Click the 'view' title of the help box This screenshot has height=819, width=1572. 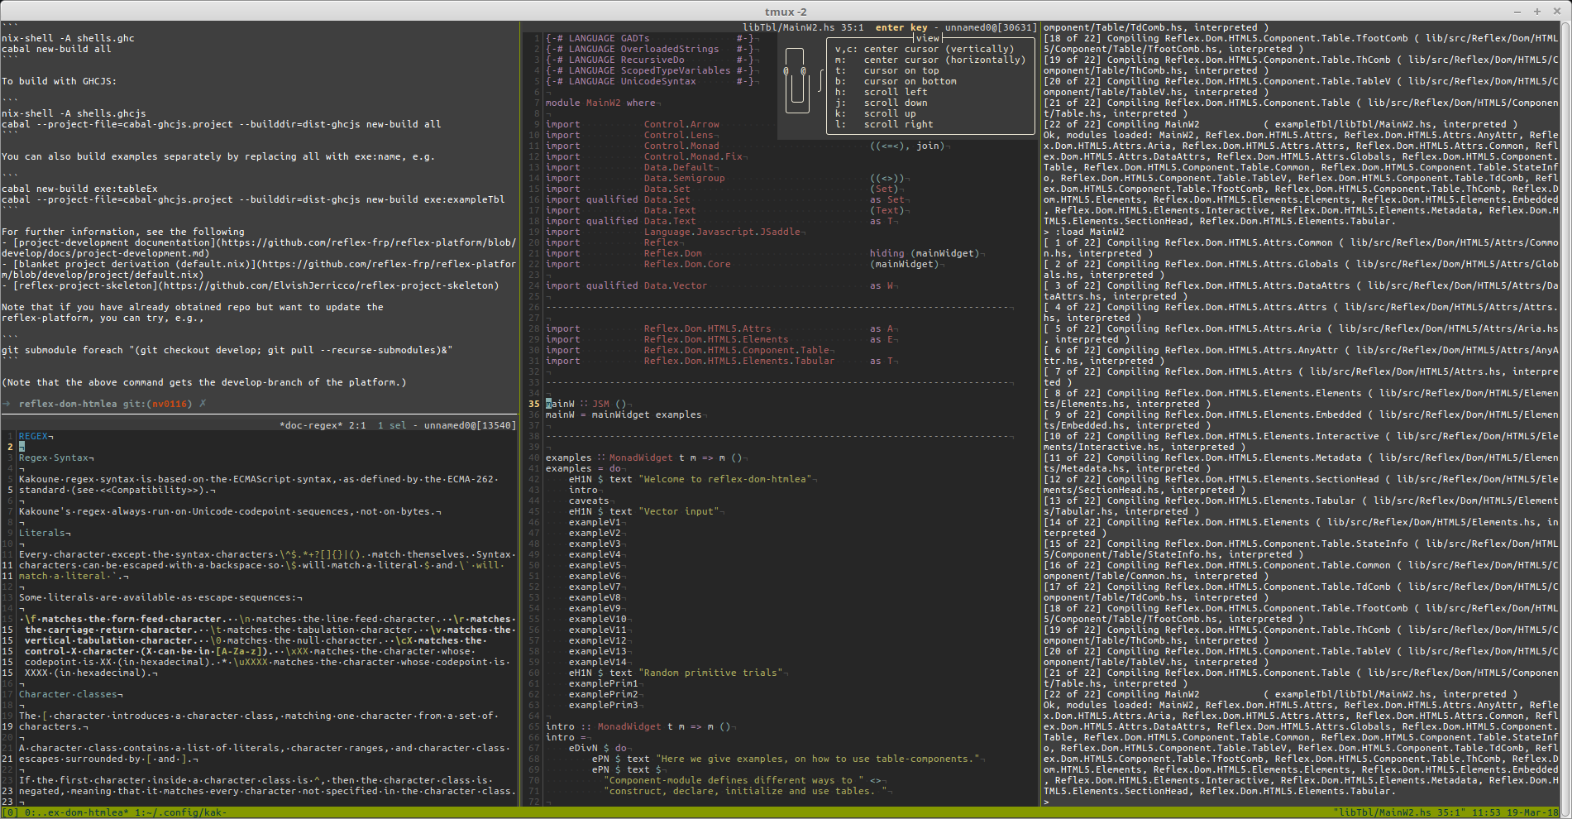[928, 38]
